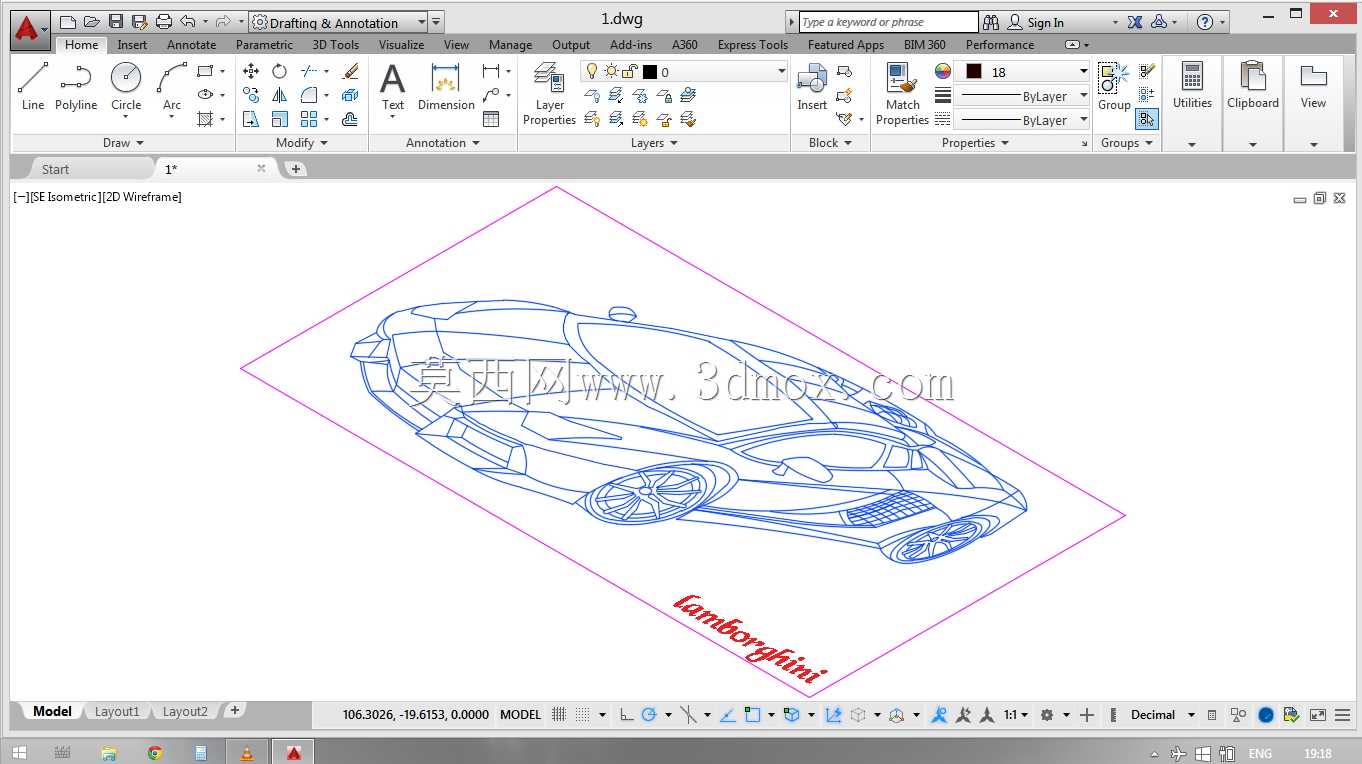The width and height of the screenshot is (1362, 764).
Task: Select the Dimension tool
Action: 446,86
